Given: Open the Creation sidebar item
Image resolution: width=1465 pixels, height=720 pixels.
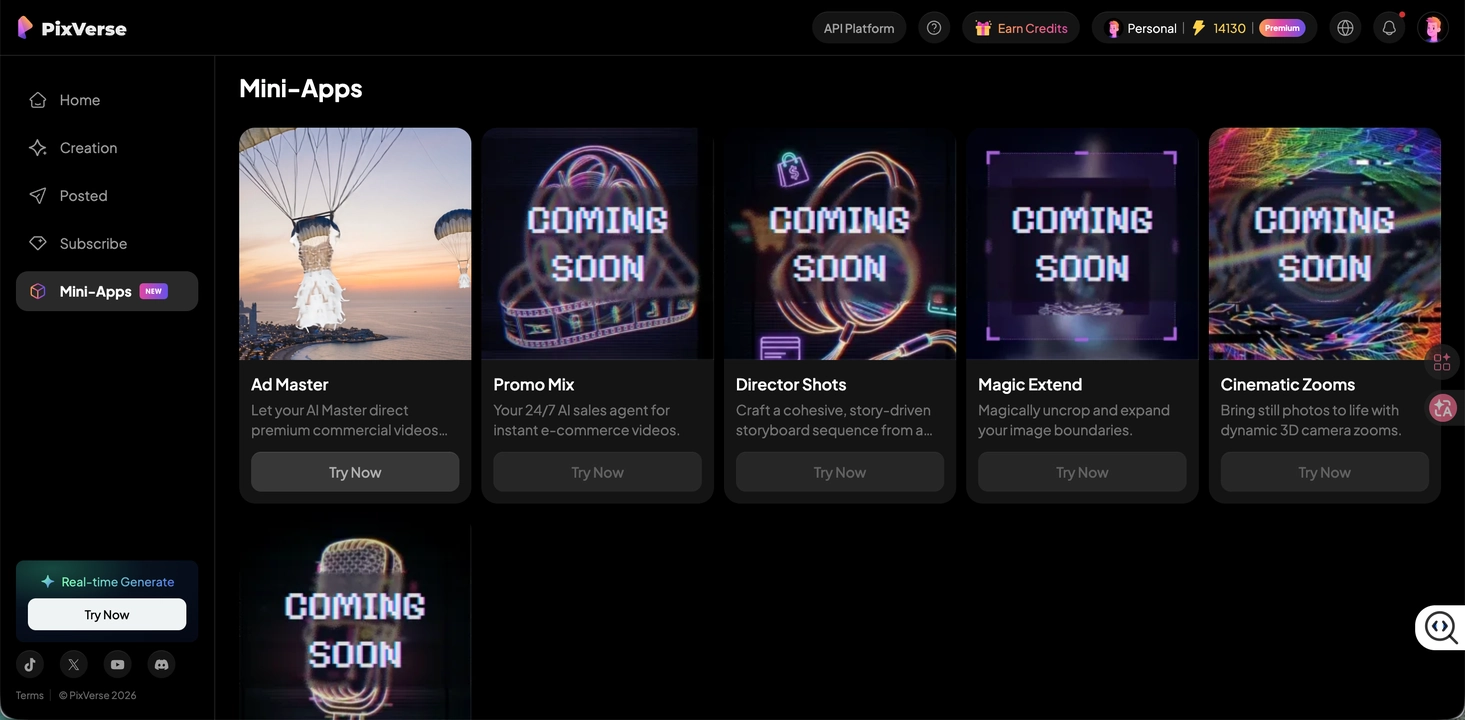Looking at the screenshot, I should pos(88,148).
